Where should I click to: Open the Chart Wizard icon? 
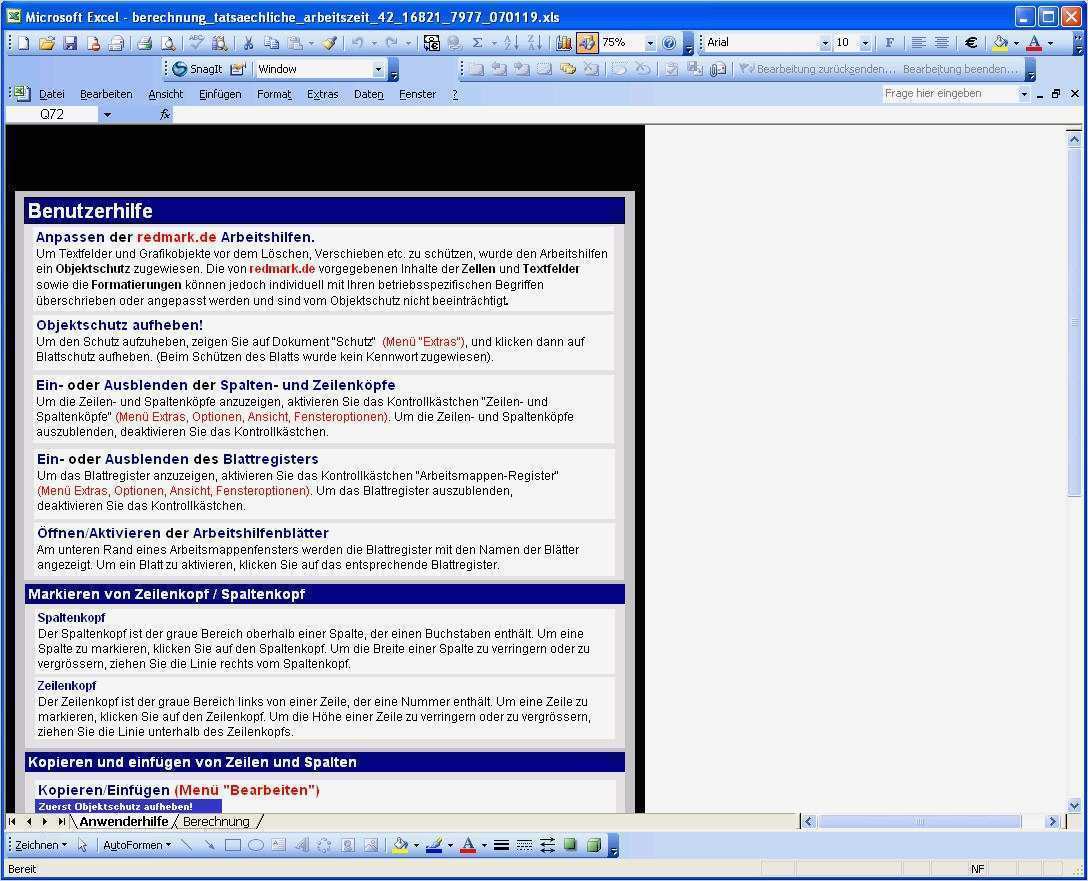pyautogui.click(x=563, y=43)
